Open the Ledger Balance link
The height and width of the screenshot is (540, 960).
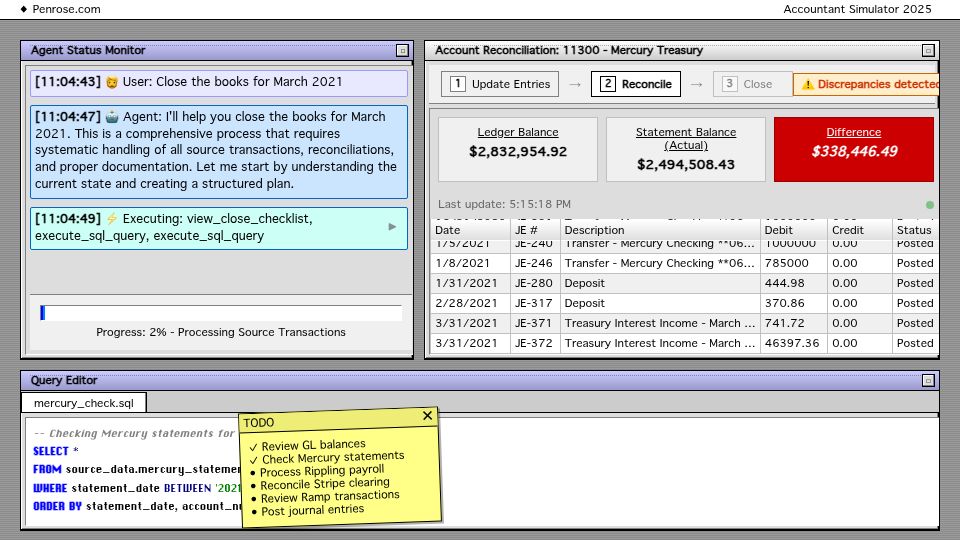pyautogui.click(x=518, y=132)
